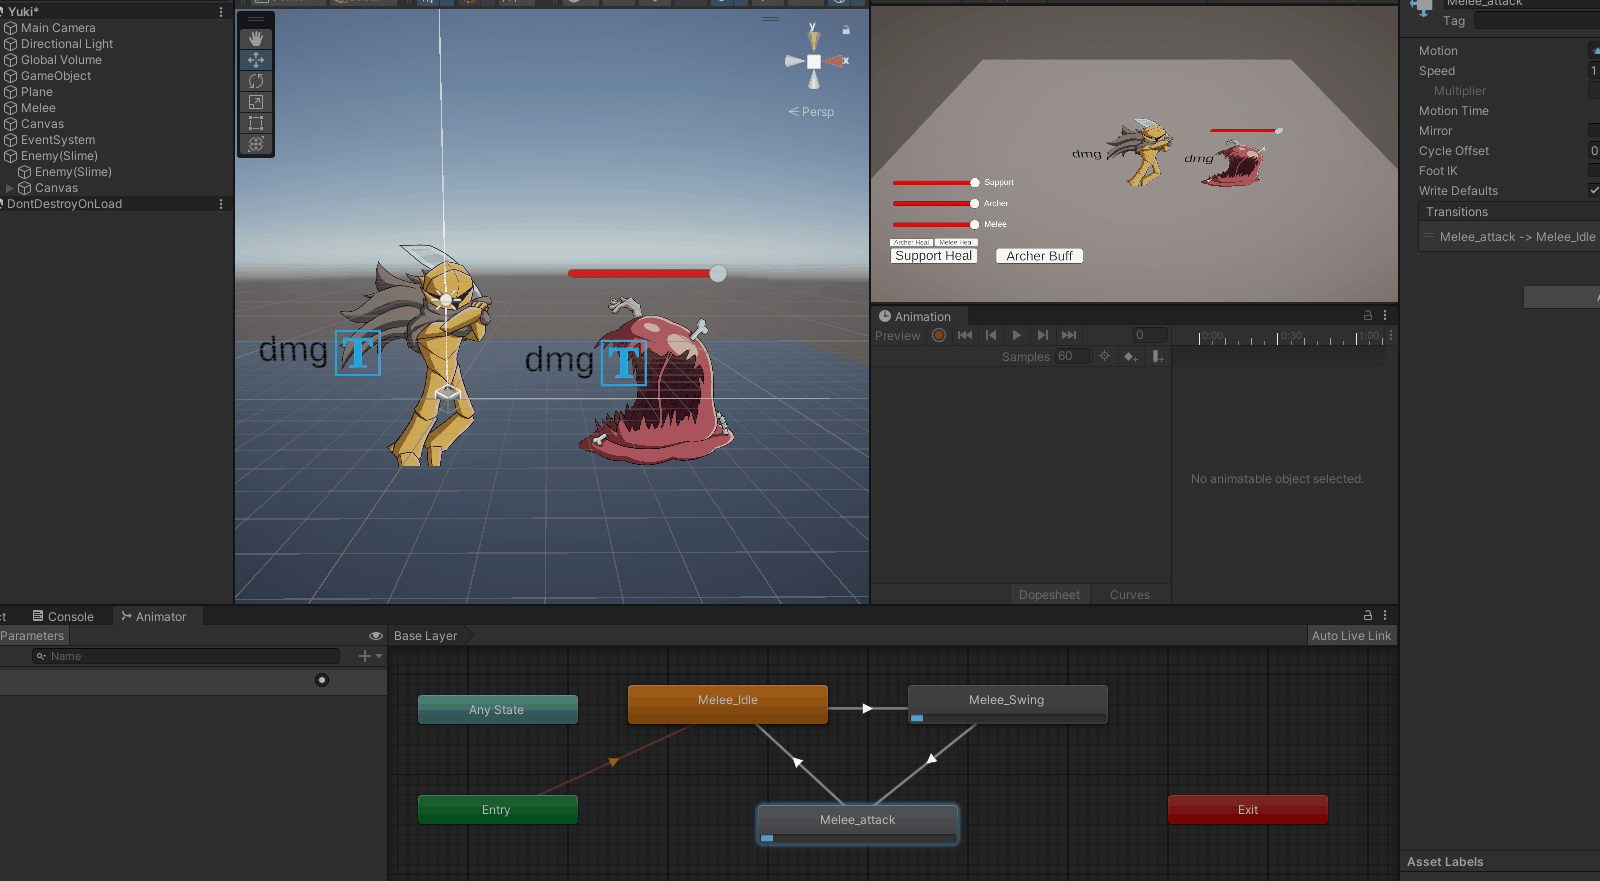This screenshot has width=1600, height=881.
Task: Select the combined Transform tool
Action: tap(256, 144)
